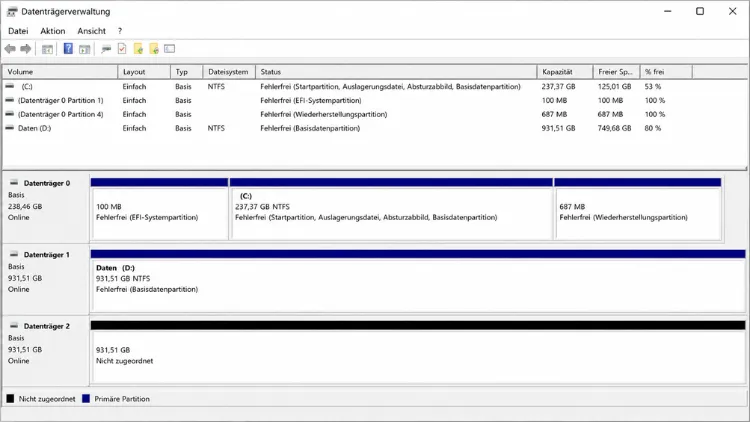Click the first yellow folder toolbar icon
This screenshot has width=750, height=422.
click(x=138, y=48)
